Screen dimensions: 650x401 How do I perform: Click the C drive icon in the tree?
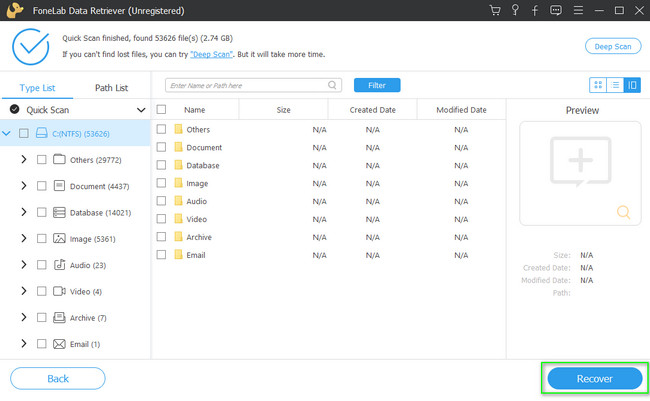click(x=41, y=133)
